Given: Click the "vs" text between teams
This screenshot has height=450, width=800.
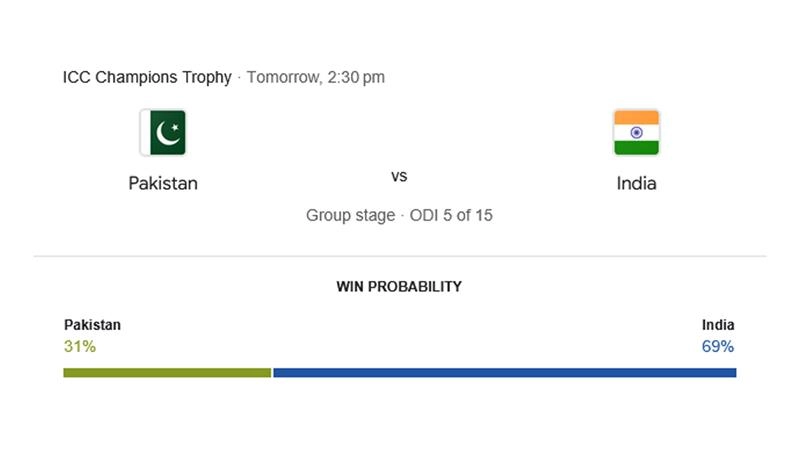Looking at the screenshot, I should click(399, 176).
